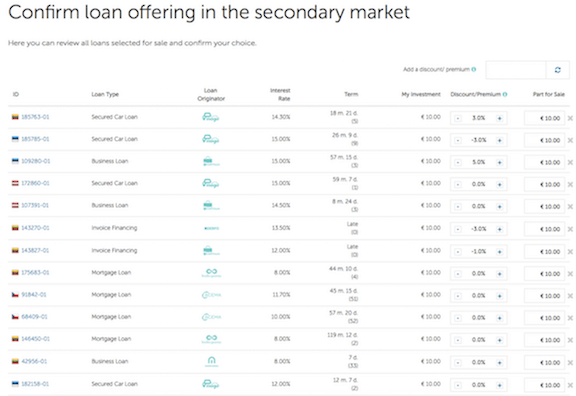Open loan 146450-01 link

click(x=35, y=339)
